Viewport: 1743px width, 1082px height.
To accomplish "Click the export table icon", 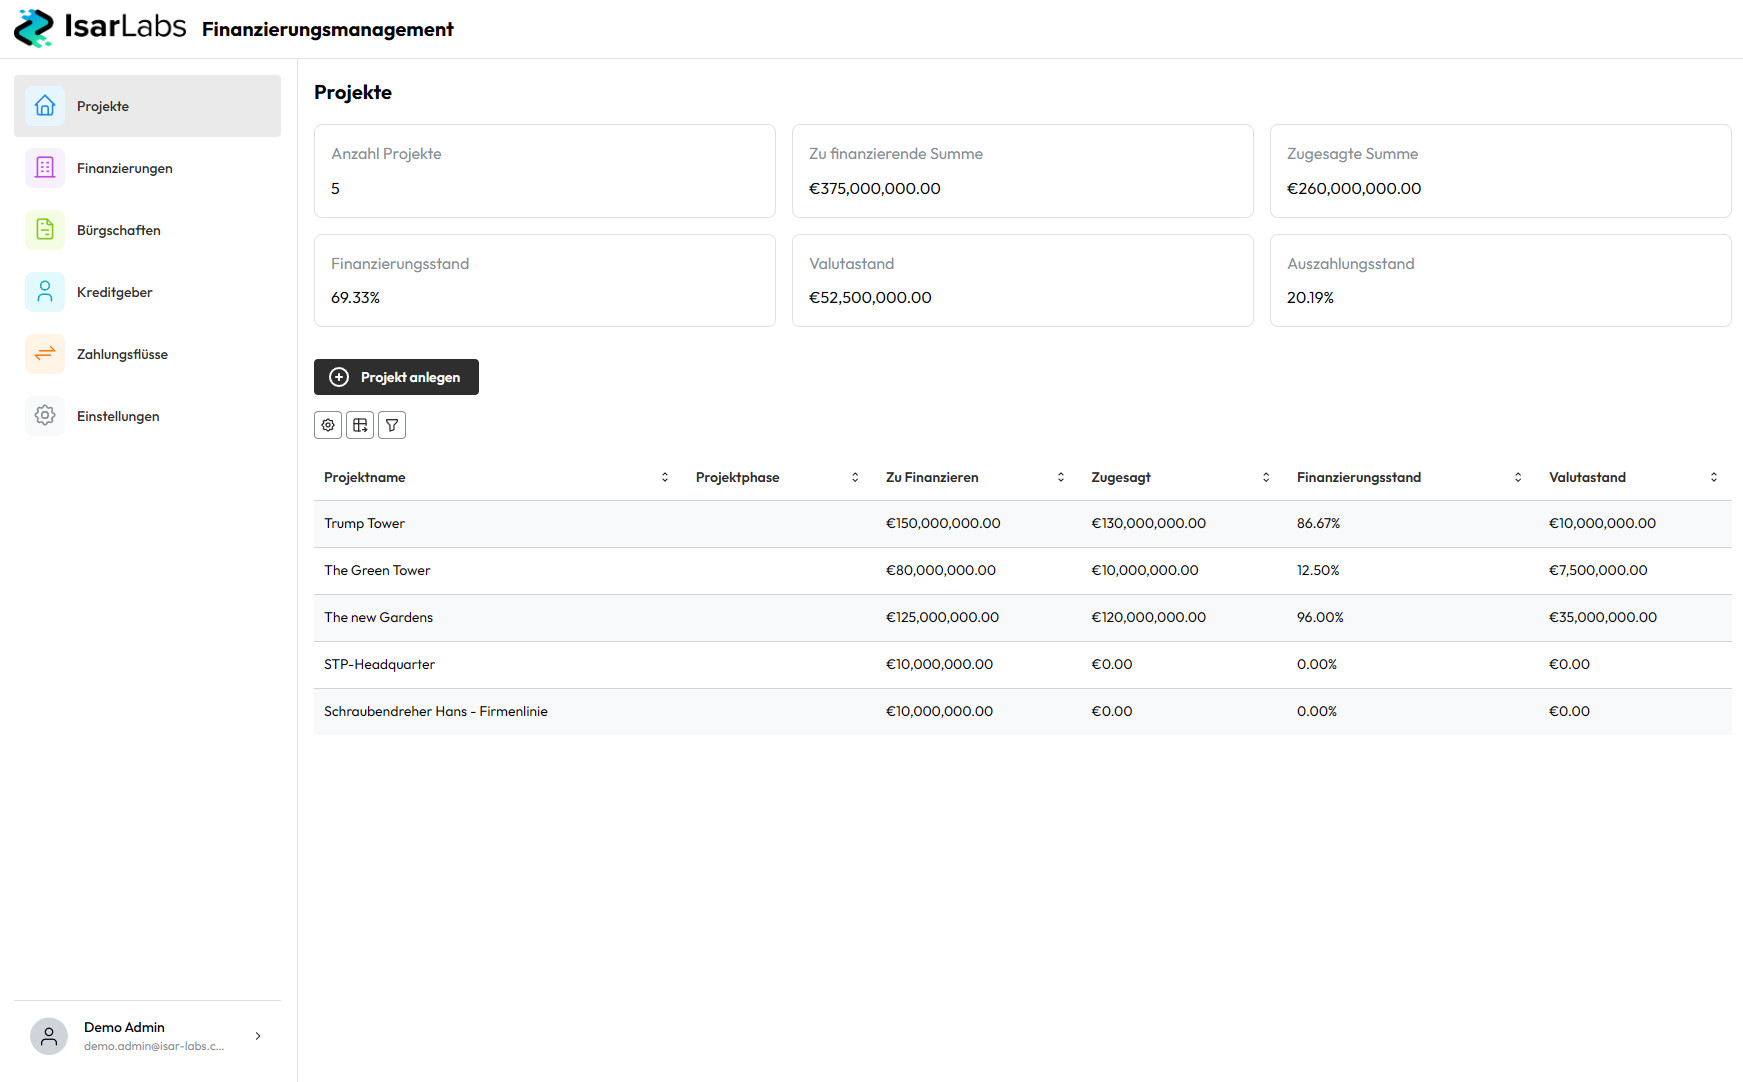I will tap(360, 424).
